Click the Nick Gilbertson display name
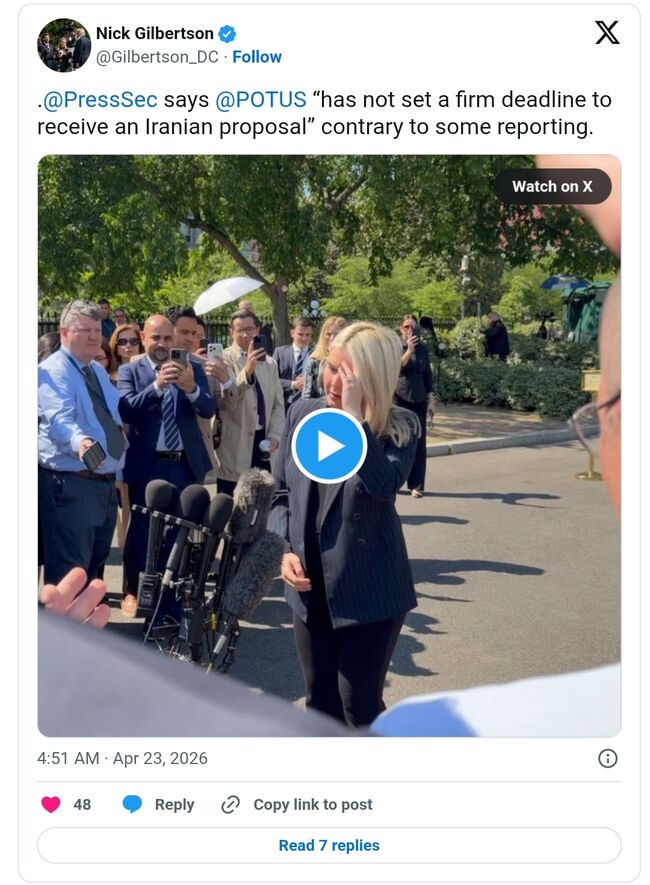The width and height of the screenshot is (650, 885). (x=155, y=33)
